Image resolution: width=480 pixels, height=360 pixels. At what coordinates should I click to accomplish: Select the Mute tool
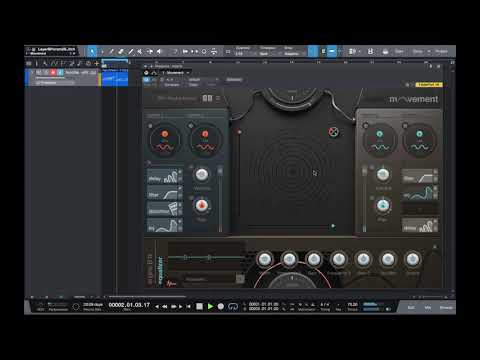tap(140, 51)
